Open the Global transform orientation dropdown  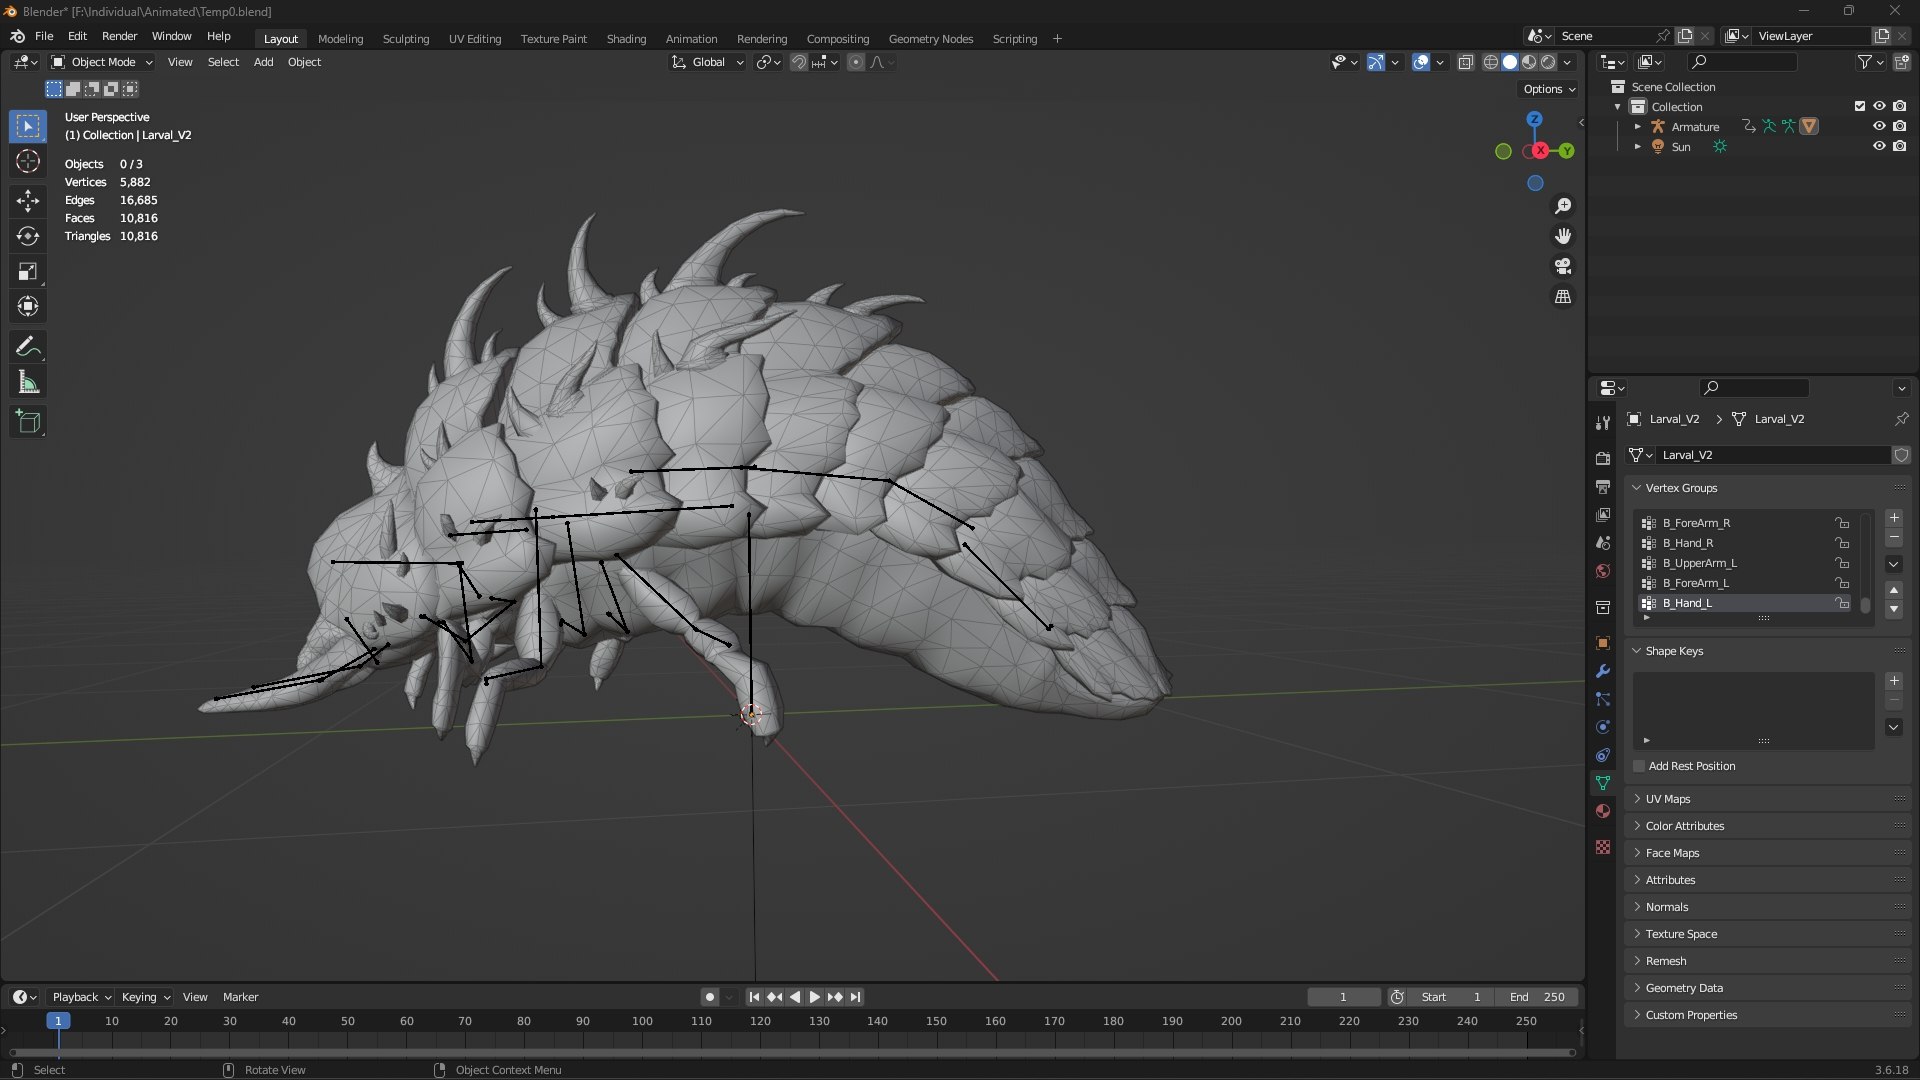708,62
